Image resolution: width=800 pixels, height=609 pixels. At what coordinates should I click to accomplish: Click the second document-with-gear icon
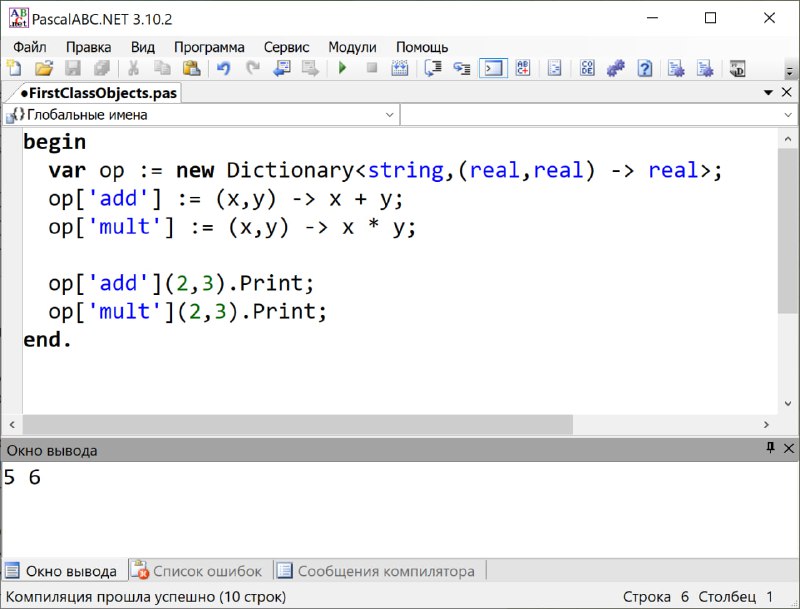tap(705, 68)
